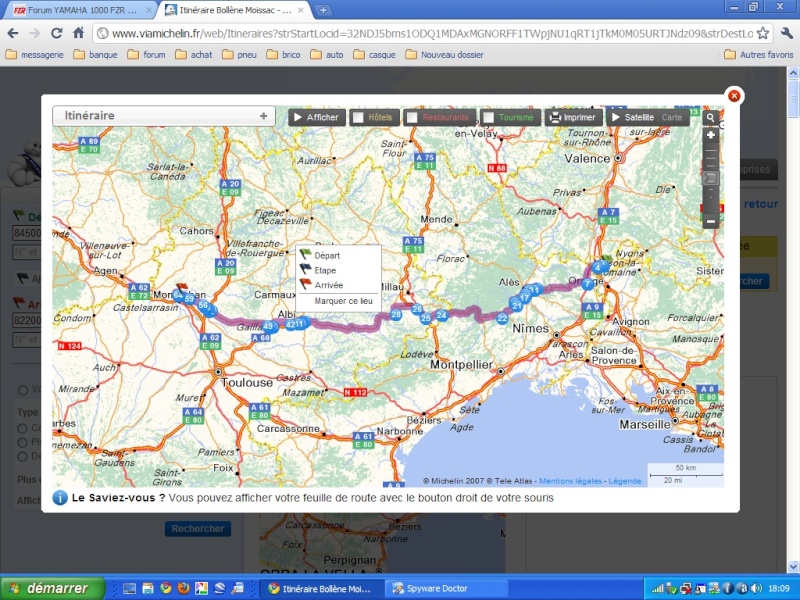Click the red arrival flag near Montauban
Image resolution: width=800 pixels, height=600 pixels.
tap(181, 288)
